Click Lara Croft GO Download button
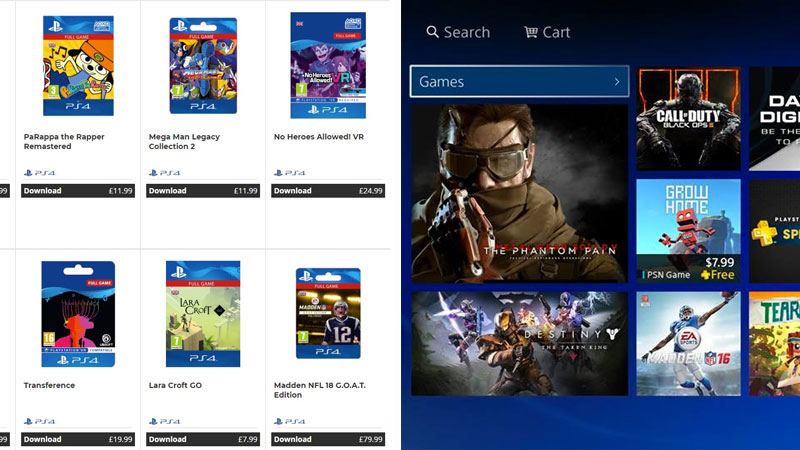 [203, 439]
